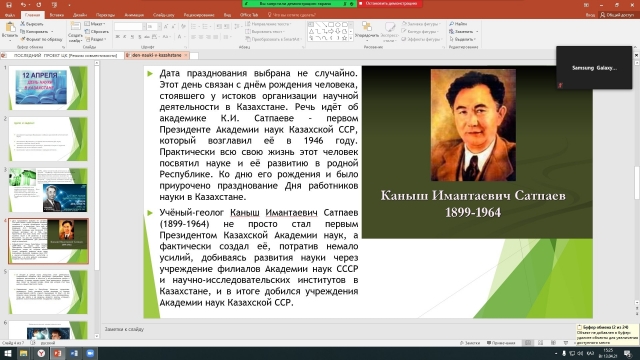Click the Cut (Вырезать) scissors icon
The height and width of the screenshot is (360, 640).
pyautogui.click(x=23, y=24)
